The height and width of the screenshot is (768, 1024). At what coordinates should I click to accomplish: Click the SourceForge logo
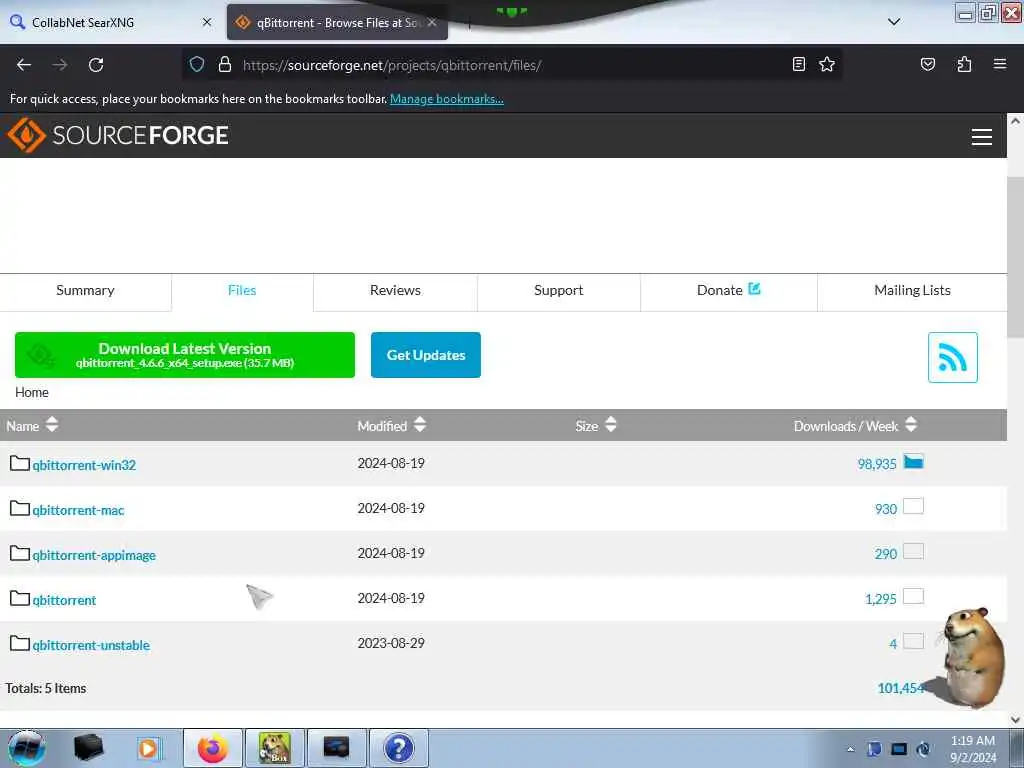point(118,135)
